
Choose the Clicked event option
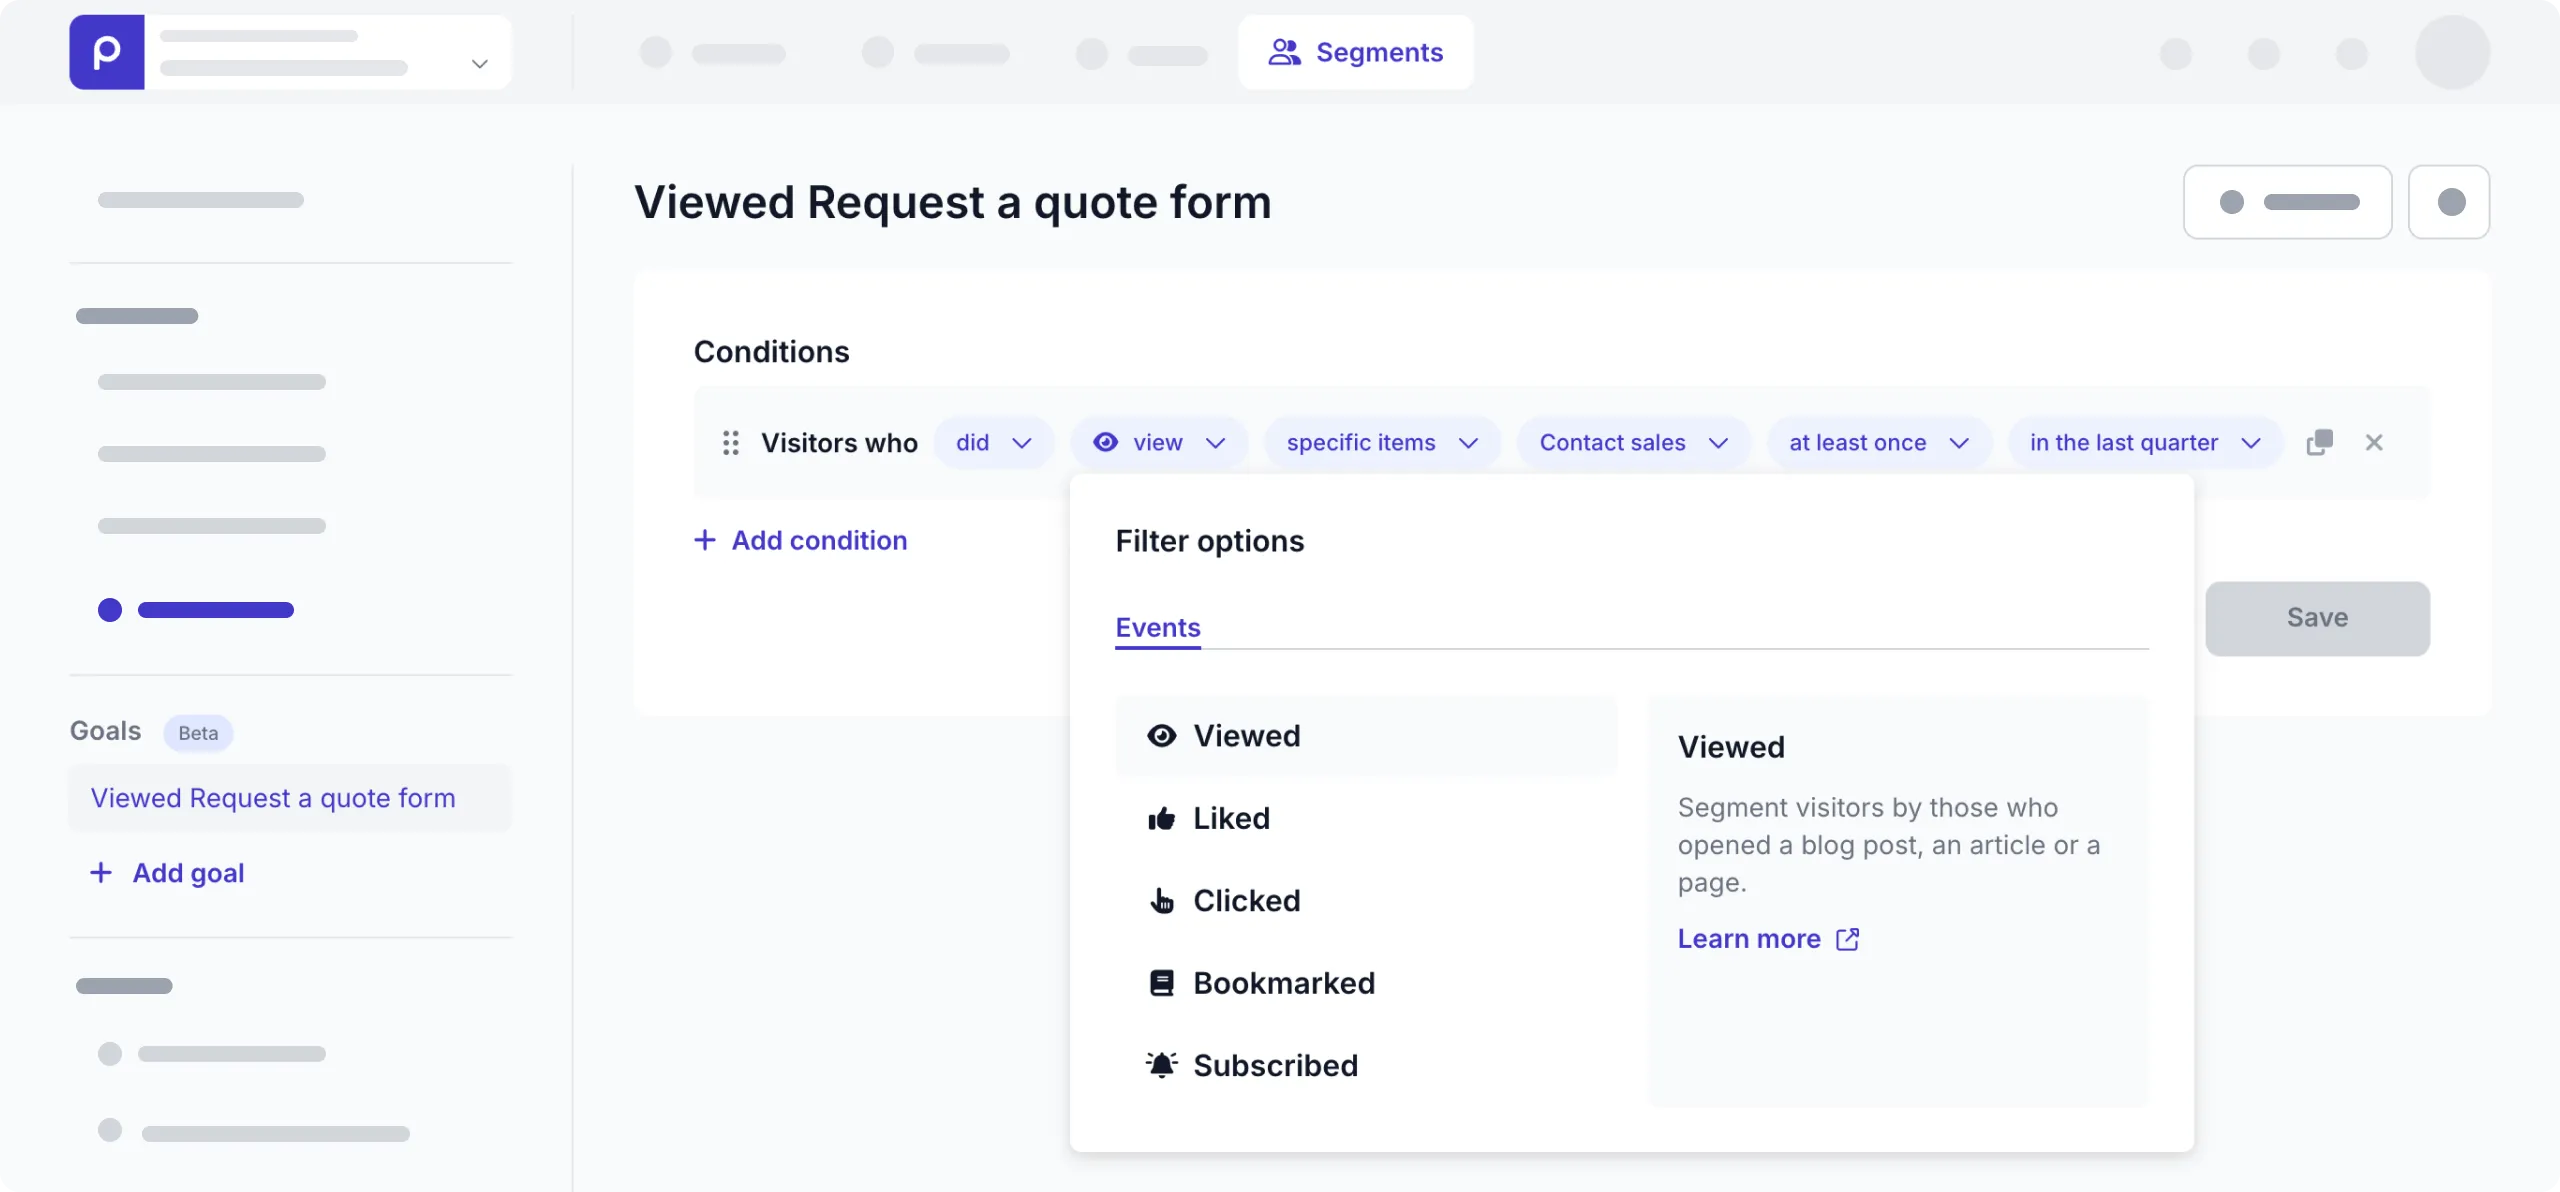click(1246, 901)
